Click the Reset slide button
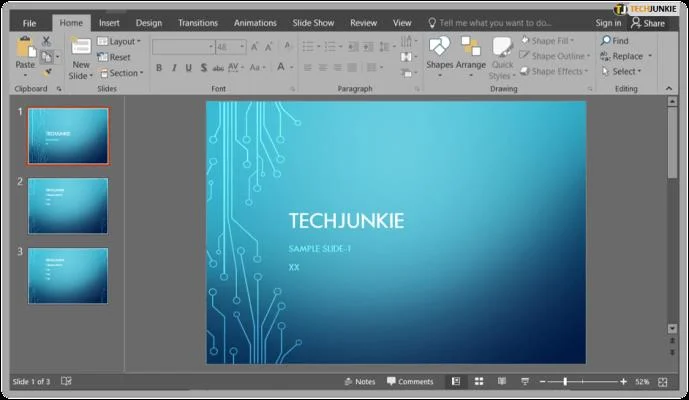The width and height of the screenshot is (689, 400). point(114,57)
